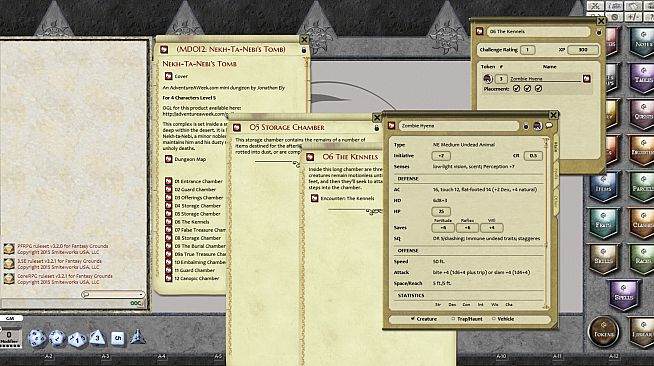Viewport: 654px width, 366px height.
Task: Open chat speaker dropdown above chat entry
Action: (x=113, y=294)
